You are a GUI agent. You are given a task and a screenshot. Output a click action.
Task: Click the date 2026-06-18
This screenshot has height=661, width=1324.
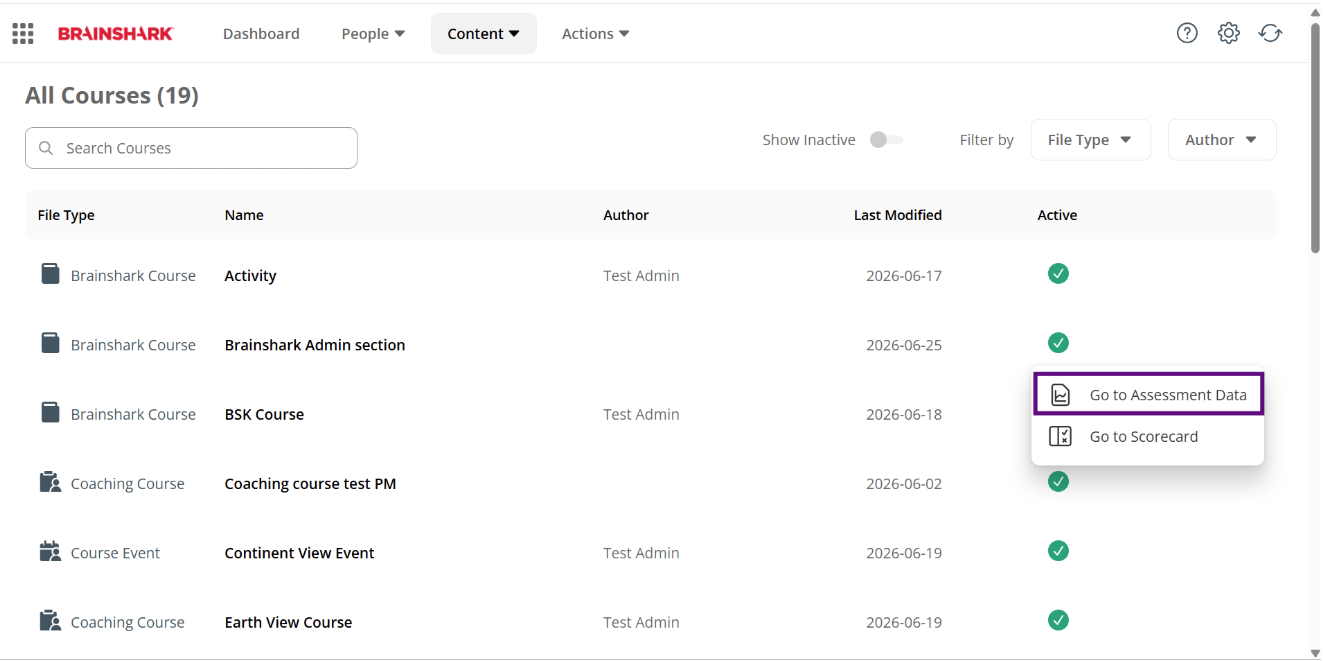pos(904,414)
